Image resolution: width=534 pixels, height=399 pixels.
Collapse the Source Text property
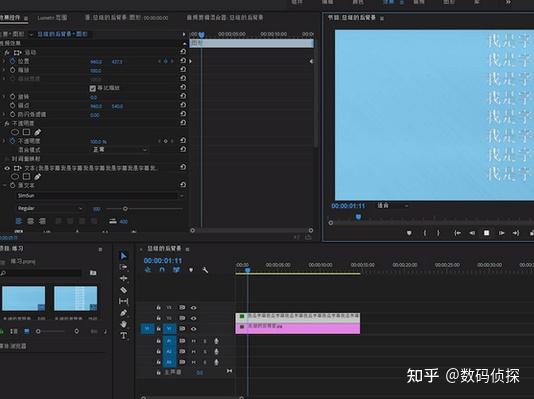coord(5,185)
